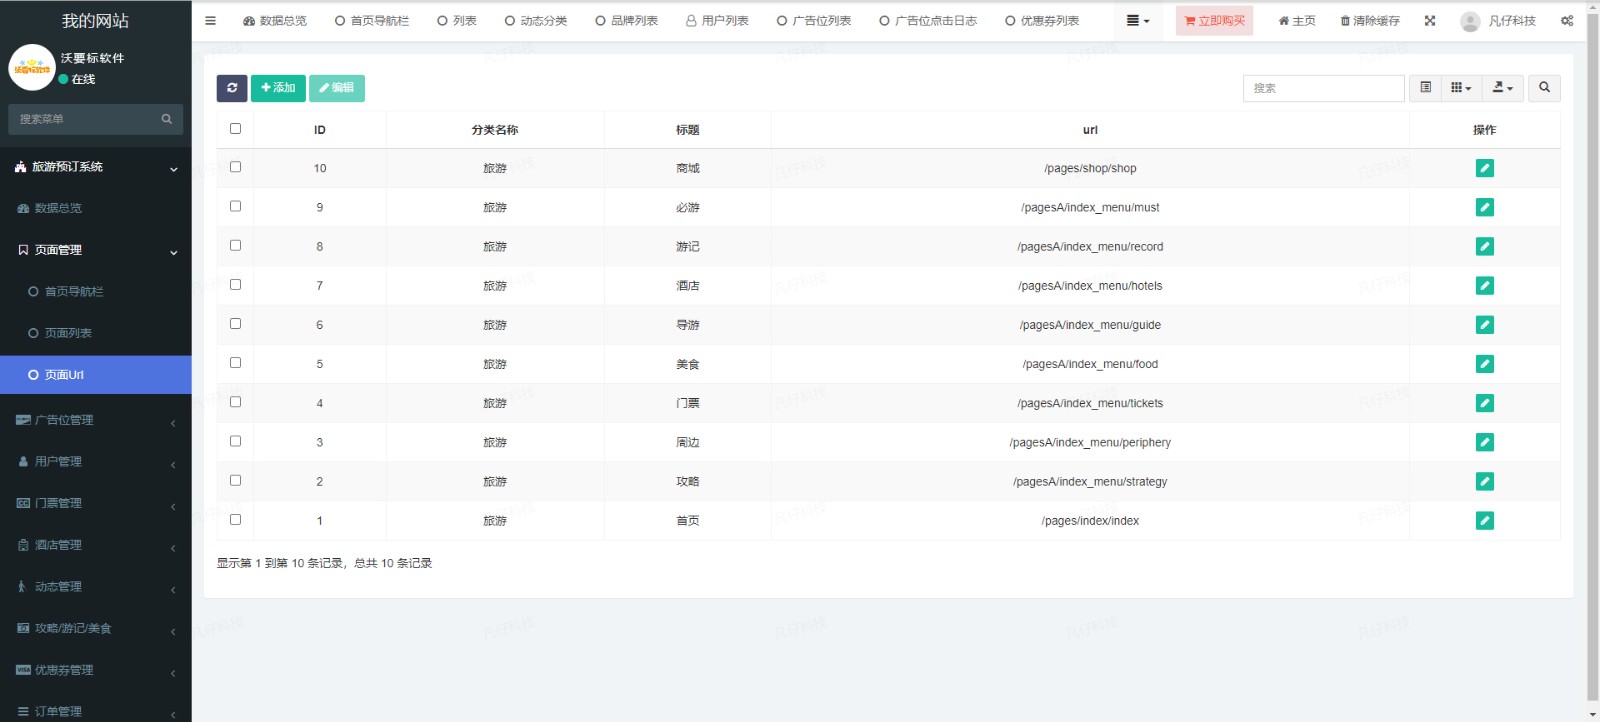Expand 门票管理 in the sidebar
1600x722 pixels.
(x=96, y=503)
